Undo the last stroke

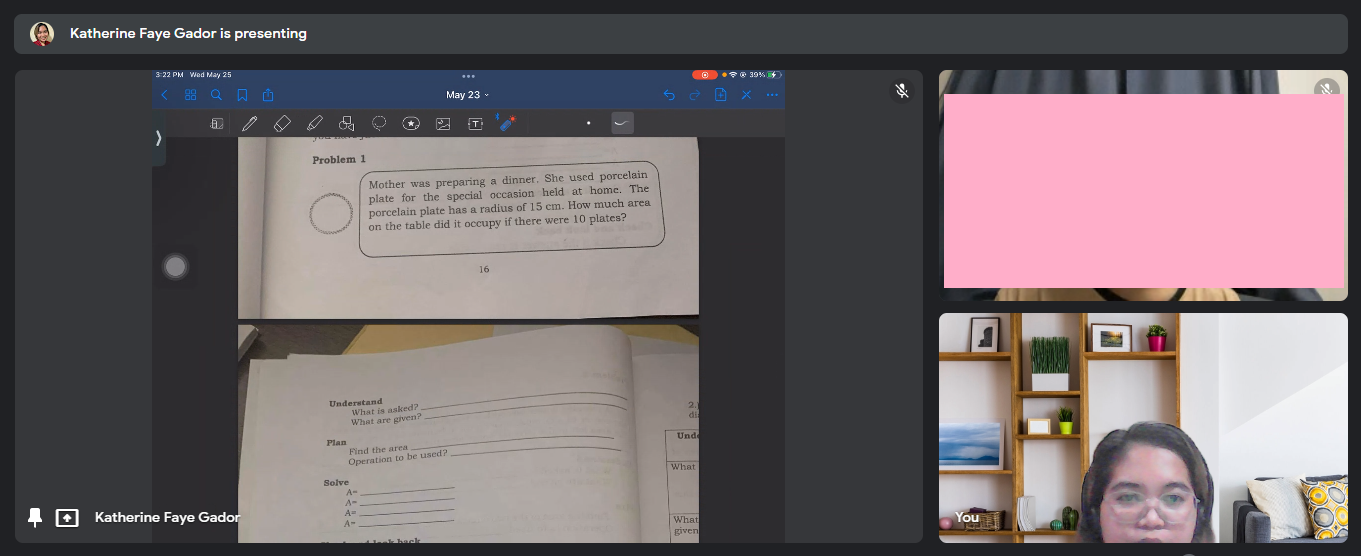click(669, 95)
